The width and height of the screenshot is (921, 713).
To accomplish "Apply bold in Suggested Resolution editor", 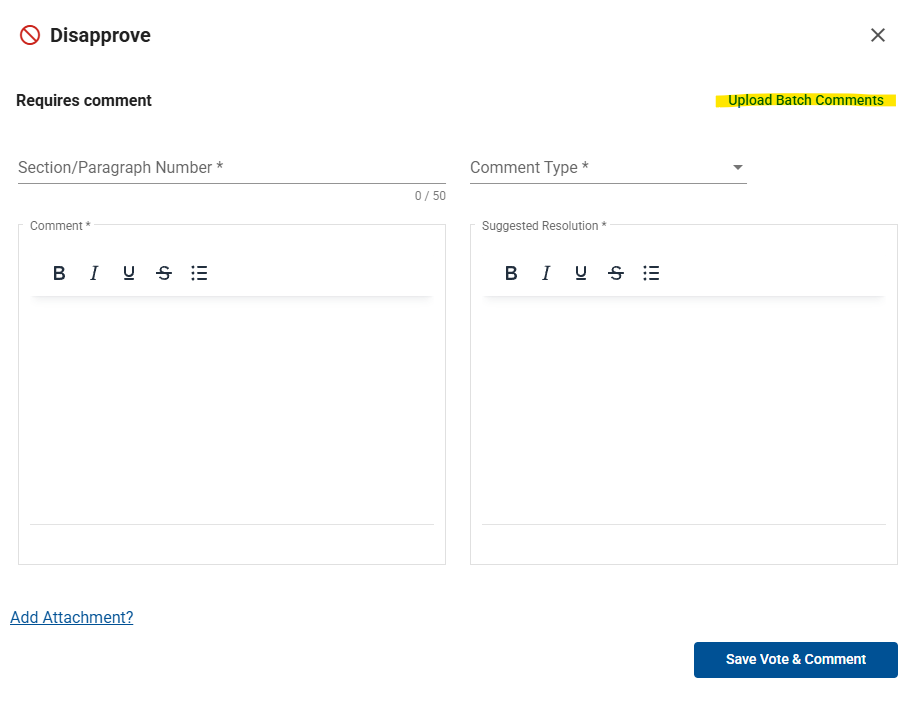I will tap(511, 273).
